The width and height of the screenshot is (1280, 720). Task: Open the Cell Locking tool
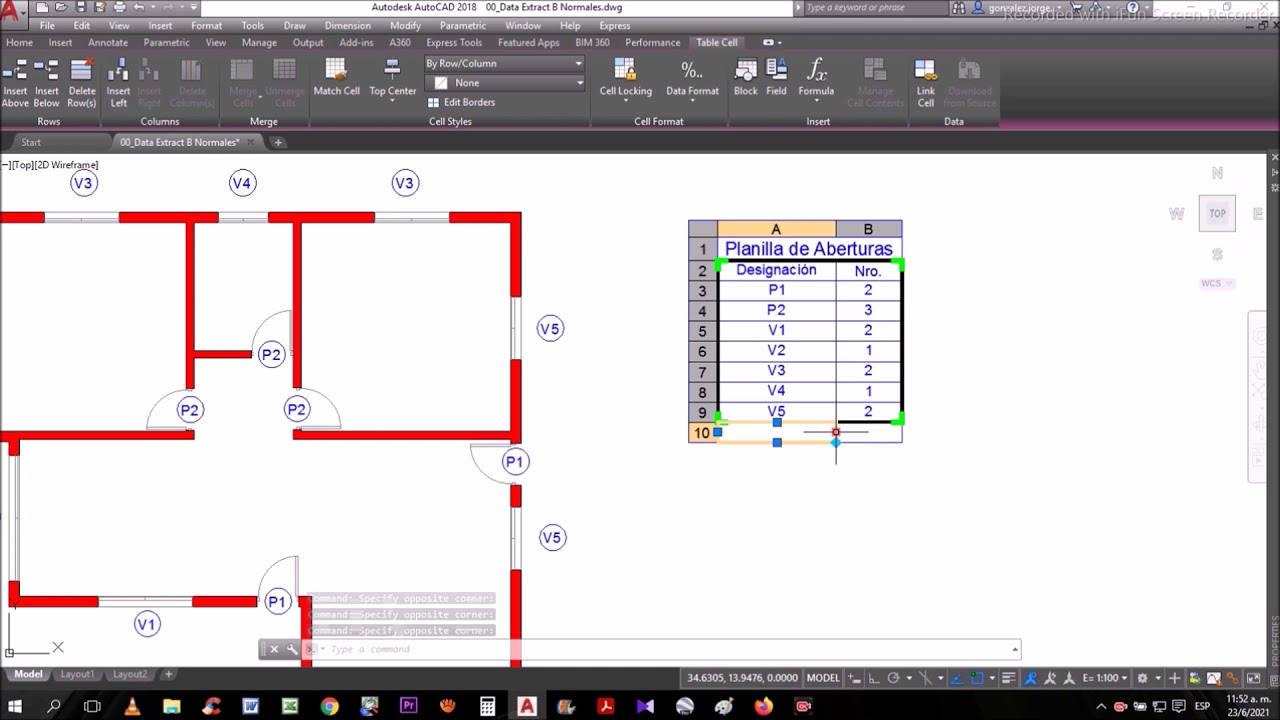pos(625,78)
